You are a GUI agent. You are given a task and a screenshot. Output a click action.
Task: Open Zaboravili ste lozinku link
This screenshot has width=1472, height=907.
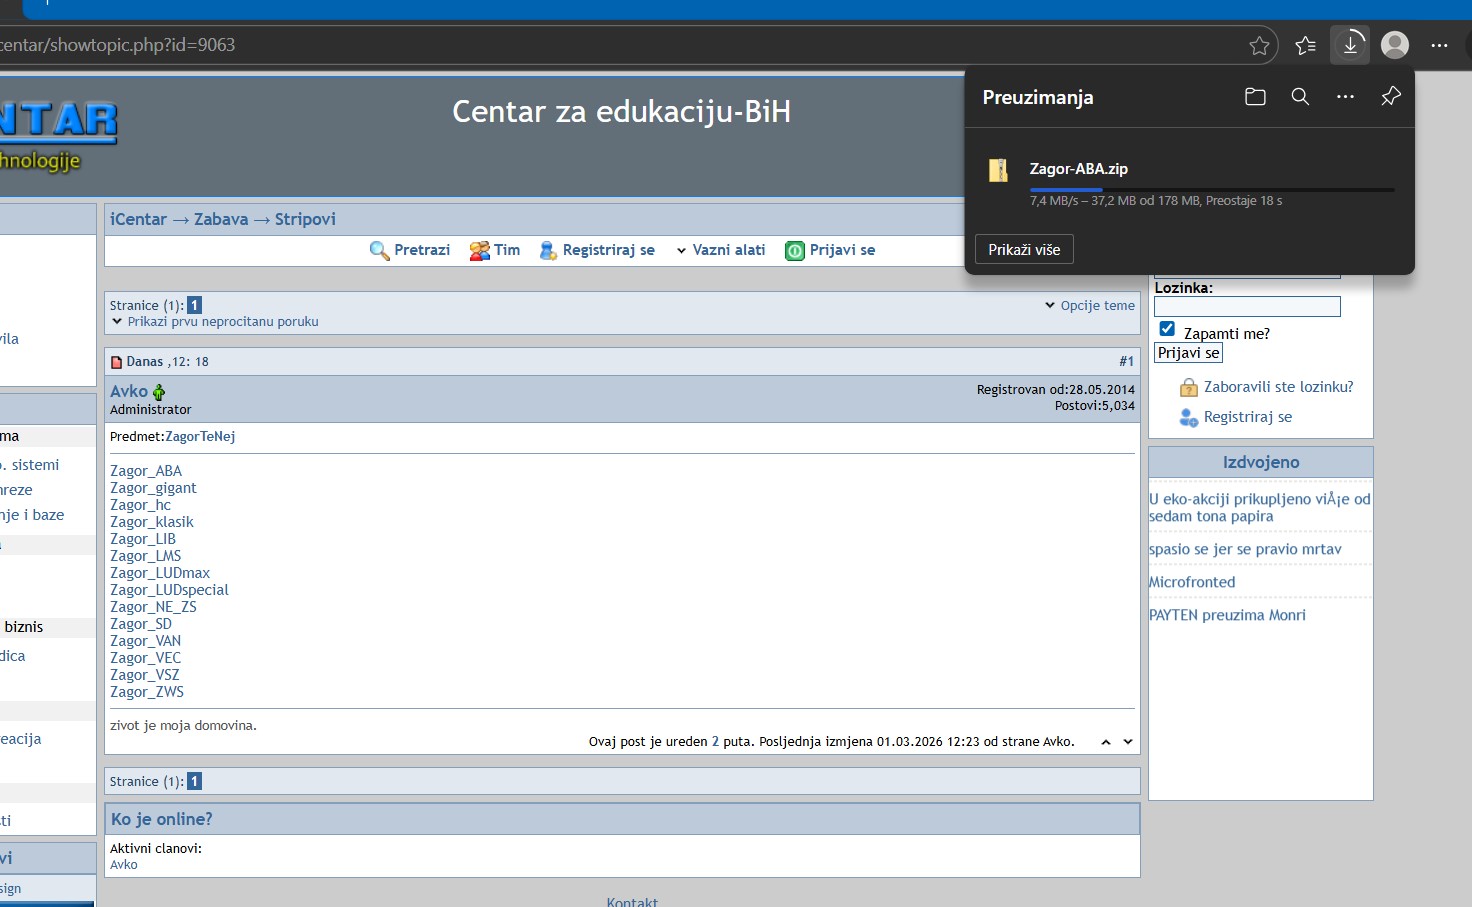pyautogui.click(x=1277, y=387)
